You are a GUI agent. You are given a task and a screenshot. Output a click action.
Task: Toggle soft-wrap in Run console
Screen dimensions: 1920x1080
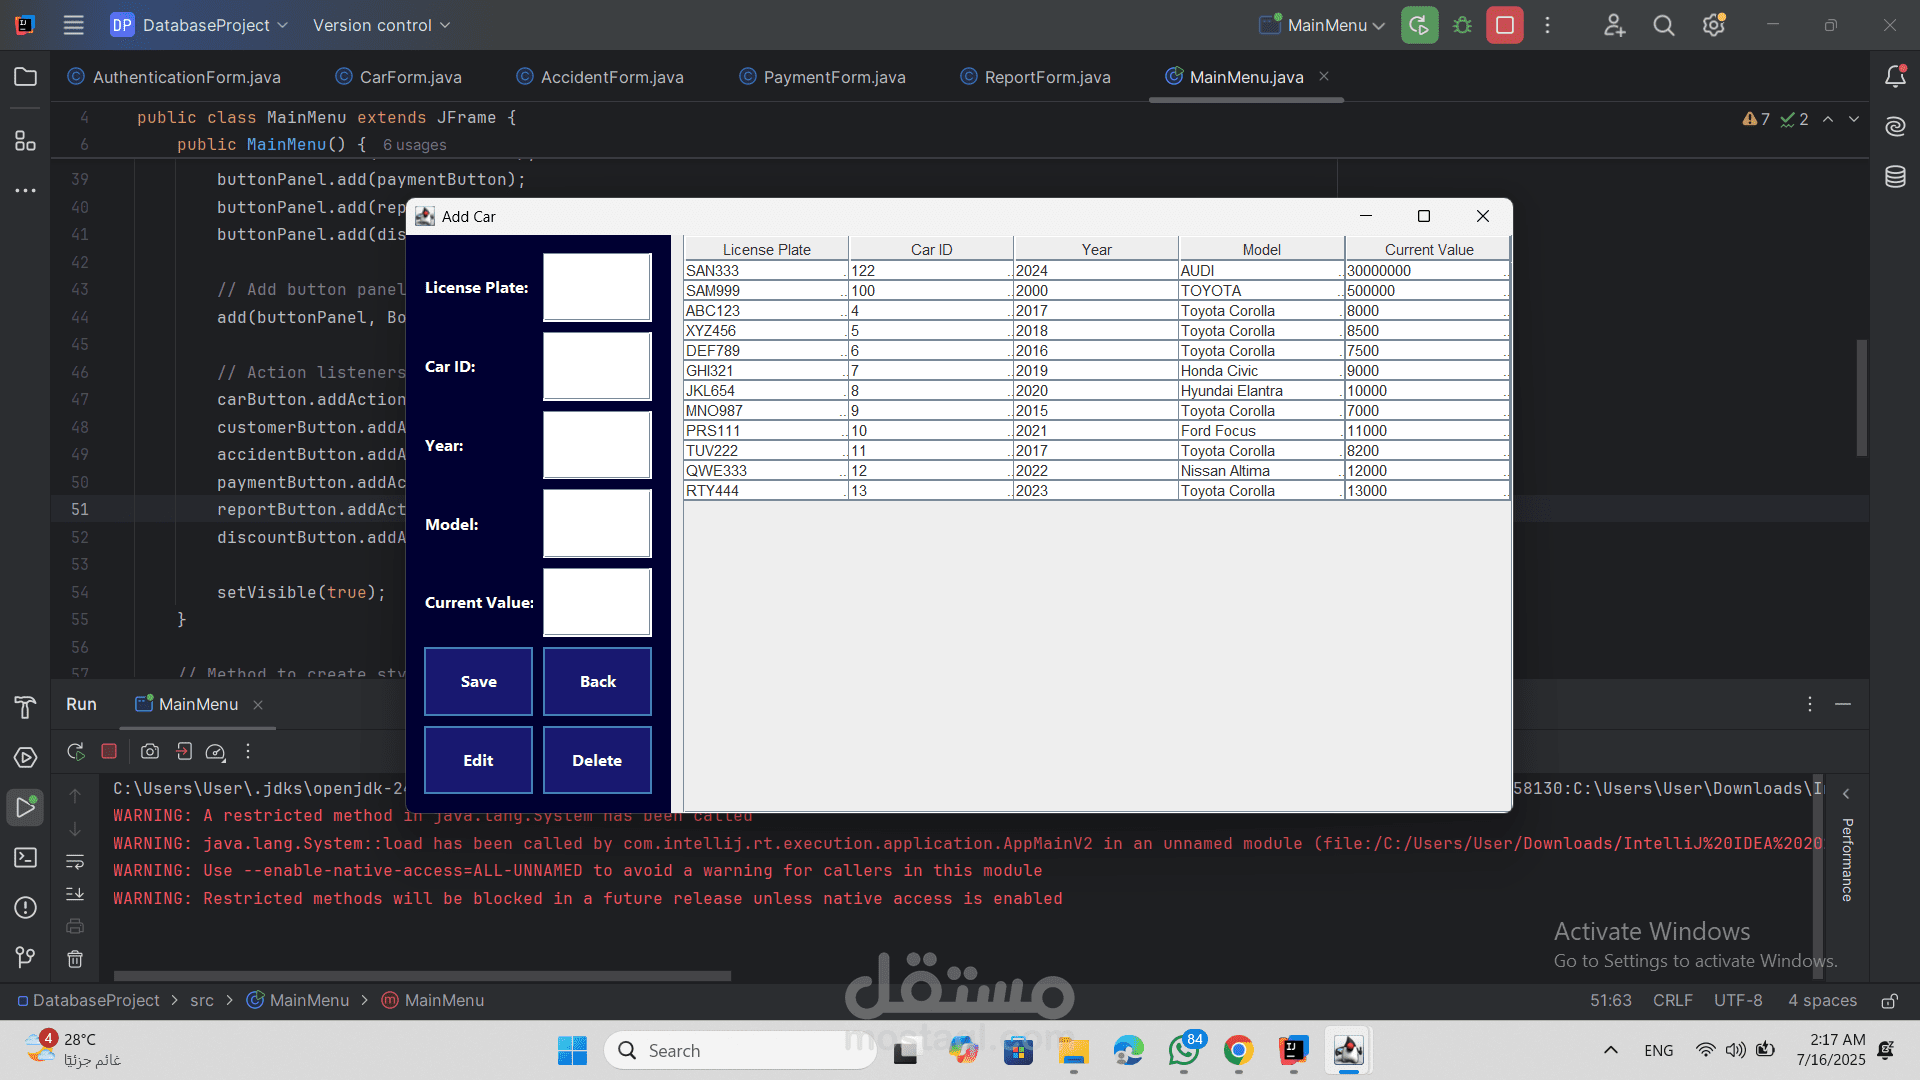[75, 861]
